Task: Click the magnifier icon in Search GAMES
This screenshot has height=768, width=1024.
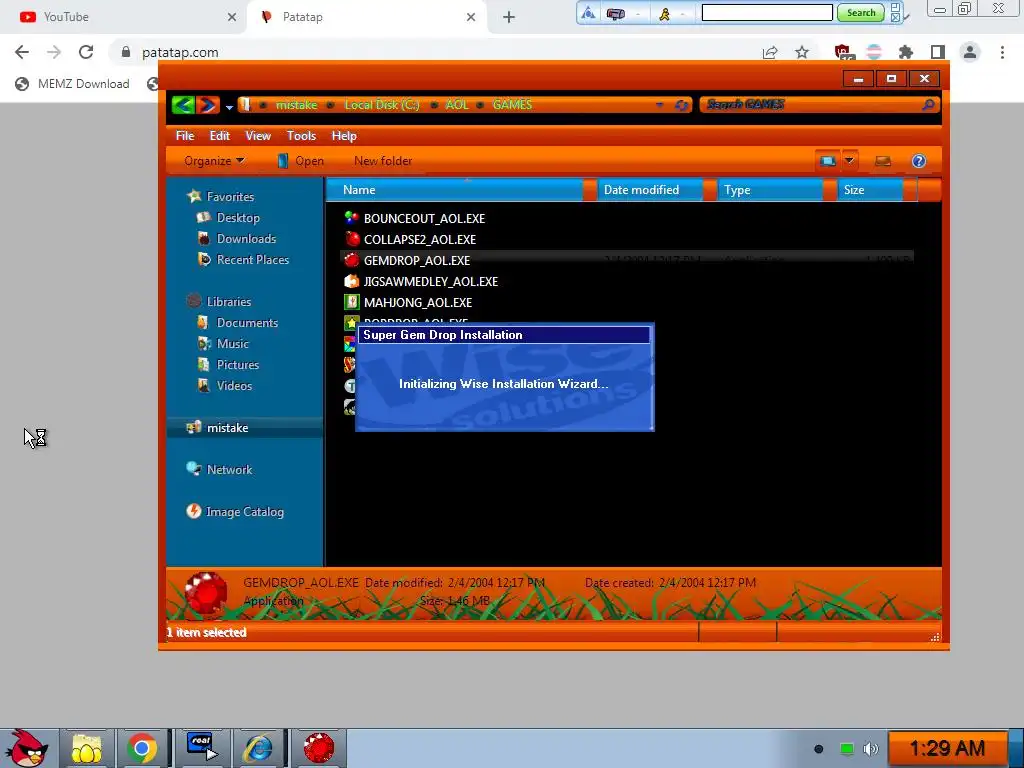Action: tap(928, 104)
